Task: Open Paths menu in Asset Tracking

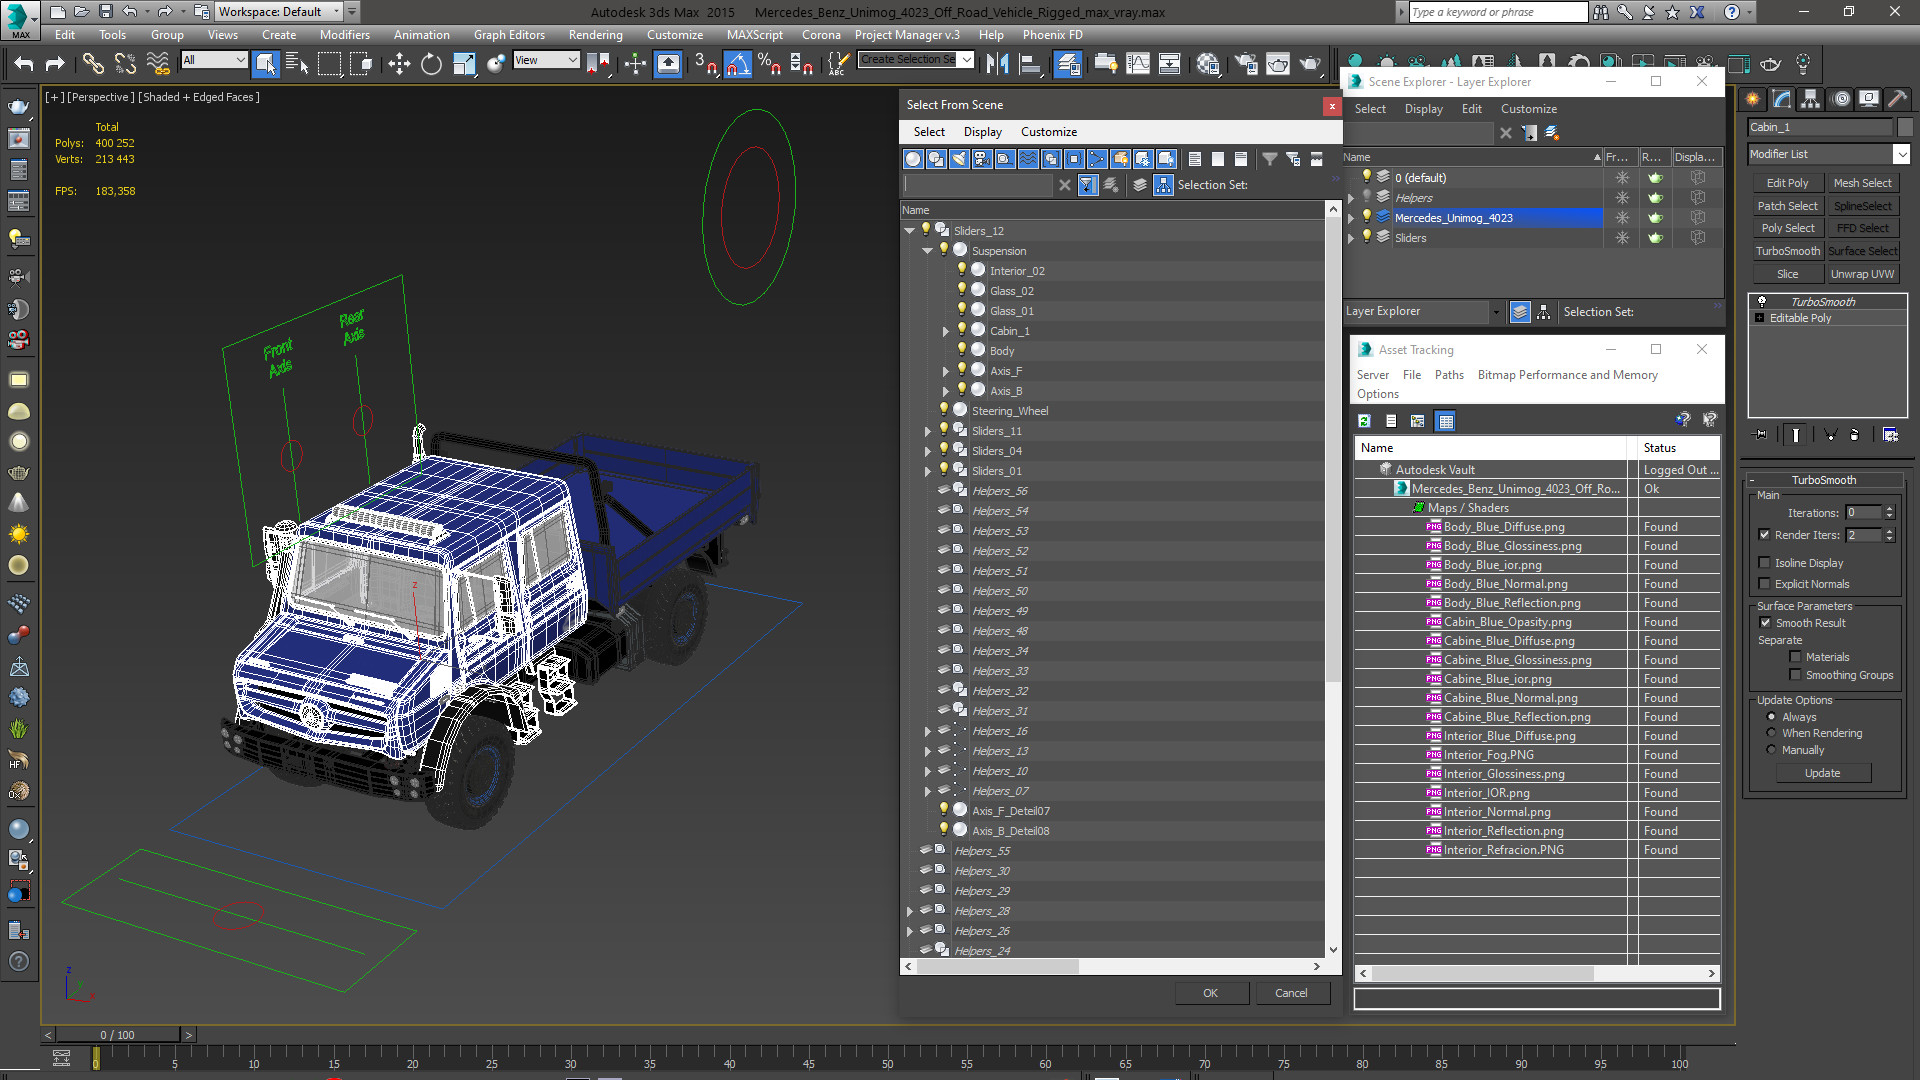Action: click(x=1449, y=375)
